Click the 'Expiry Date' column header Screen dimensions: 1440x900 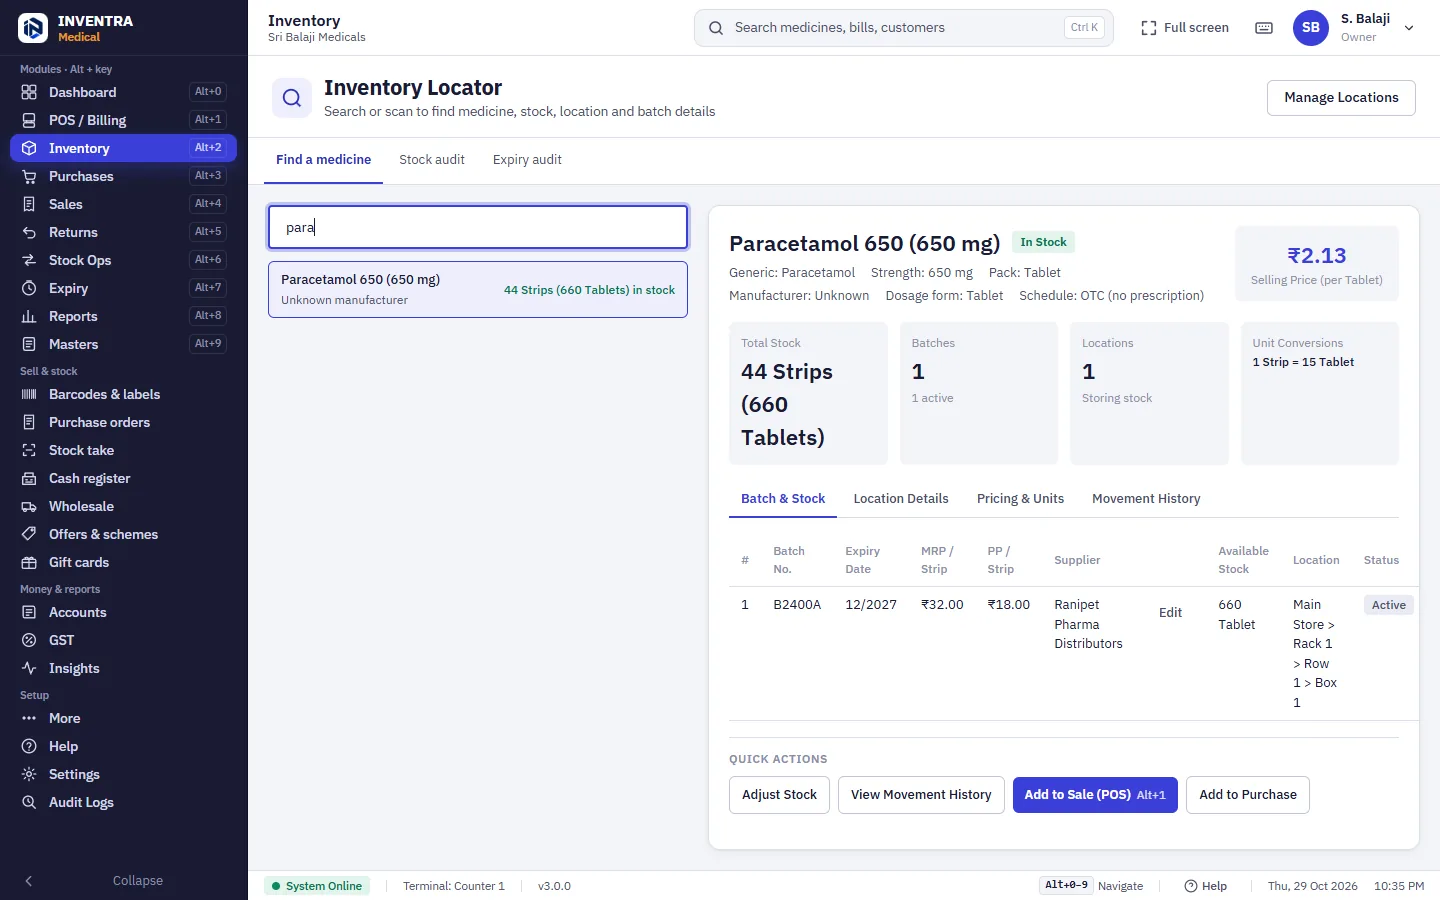pos(862,560)
